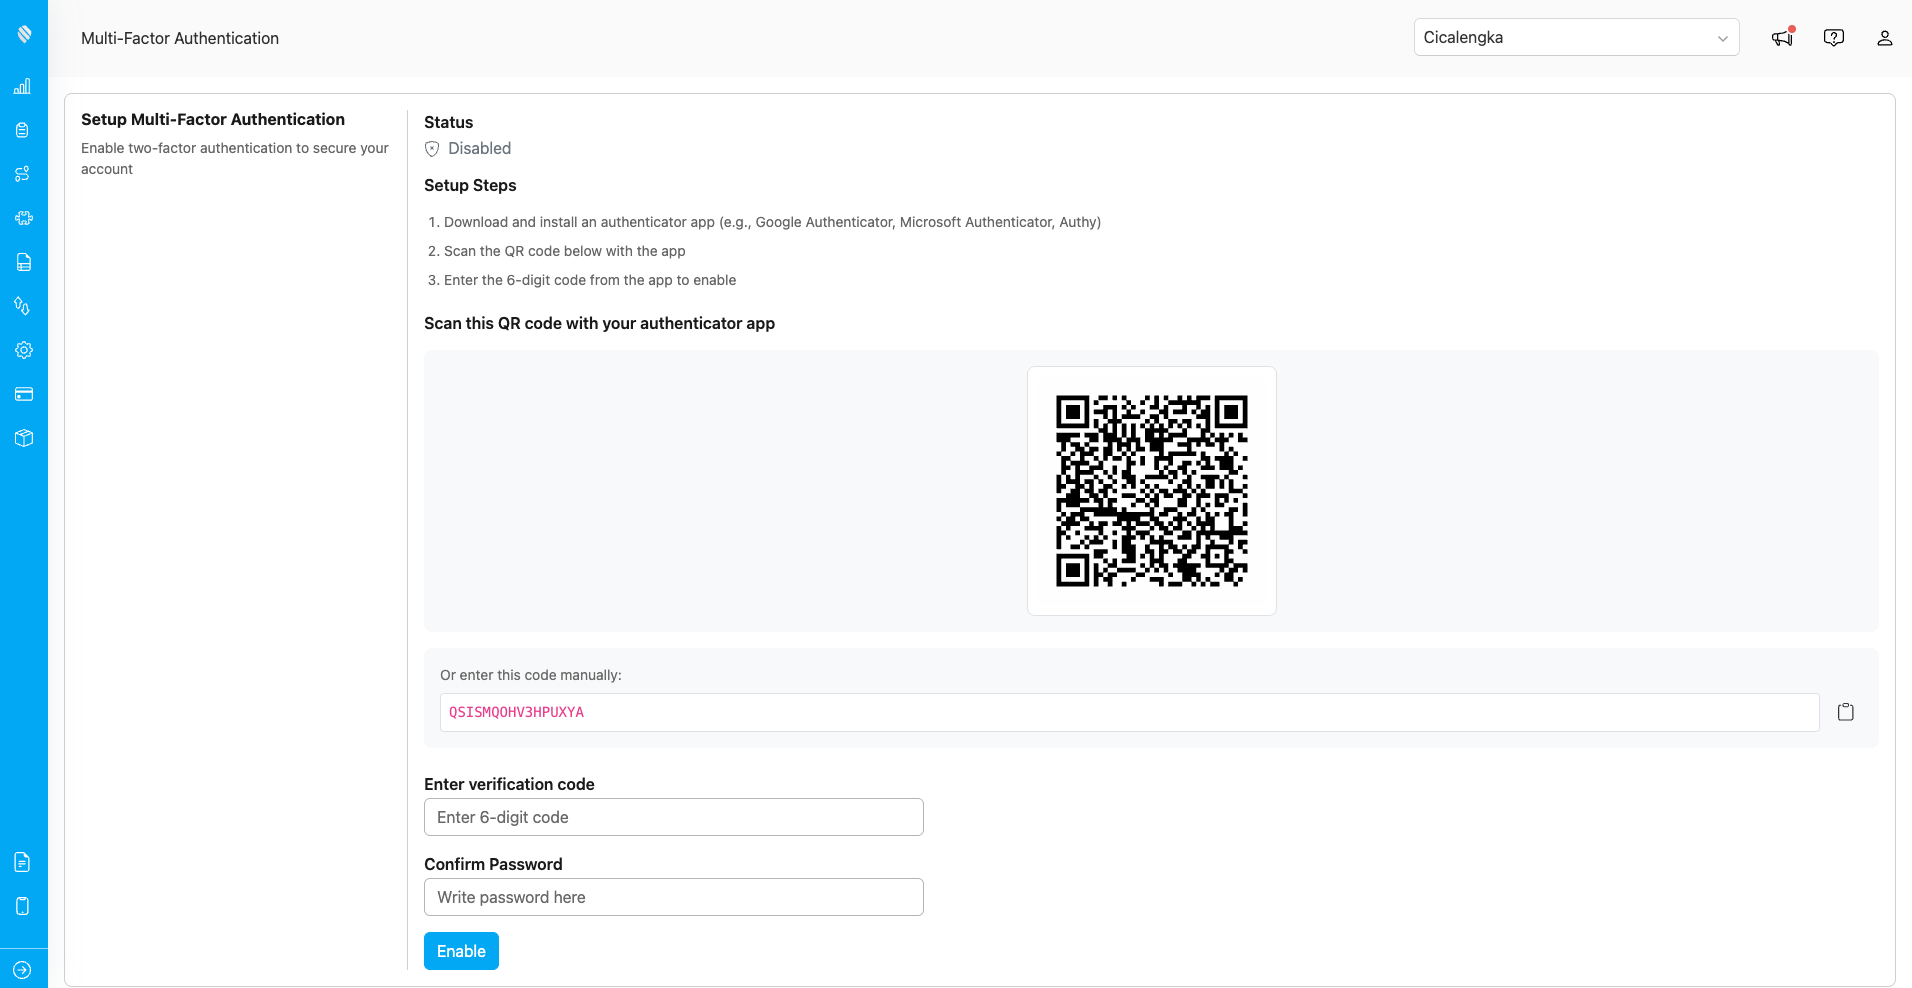Click the Enter verification code label
Screen dimensions: 1912x988
(x=509, y=784)
